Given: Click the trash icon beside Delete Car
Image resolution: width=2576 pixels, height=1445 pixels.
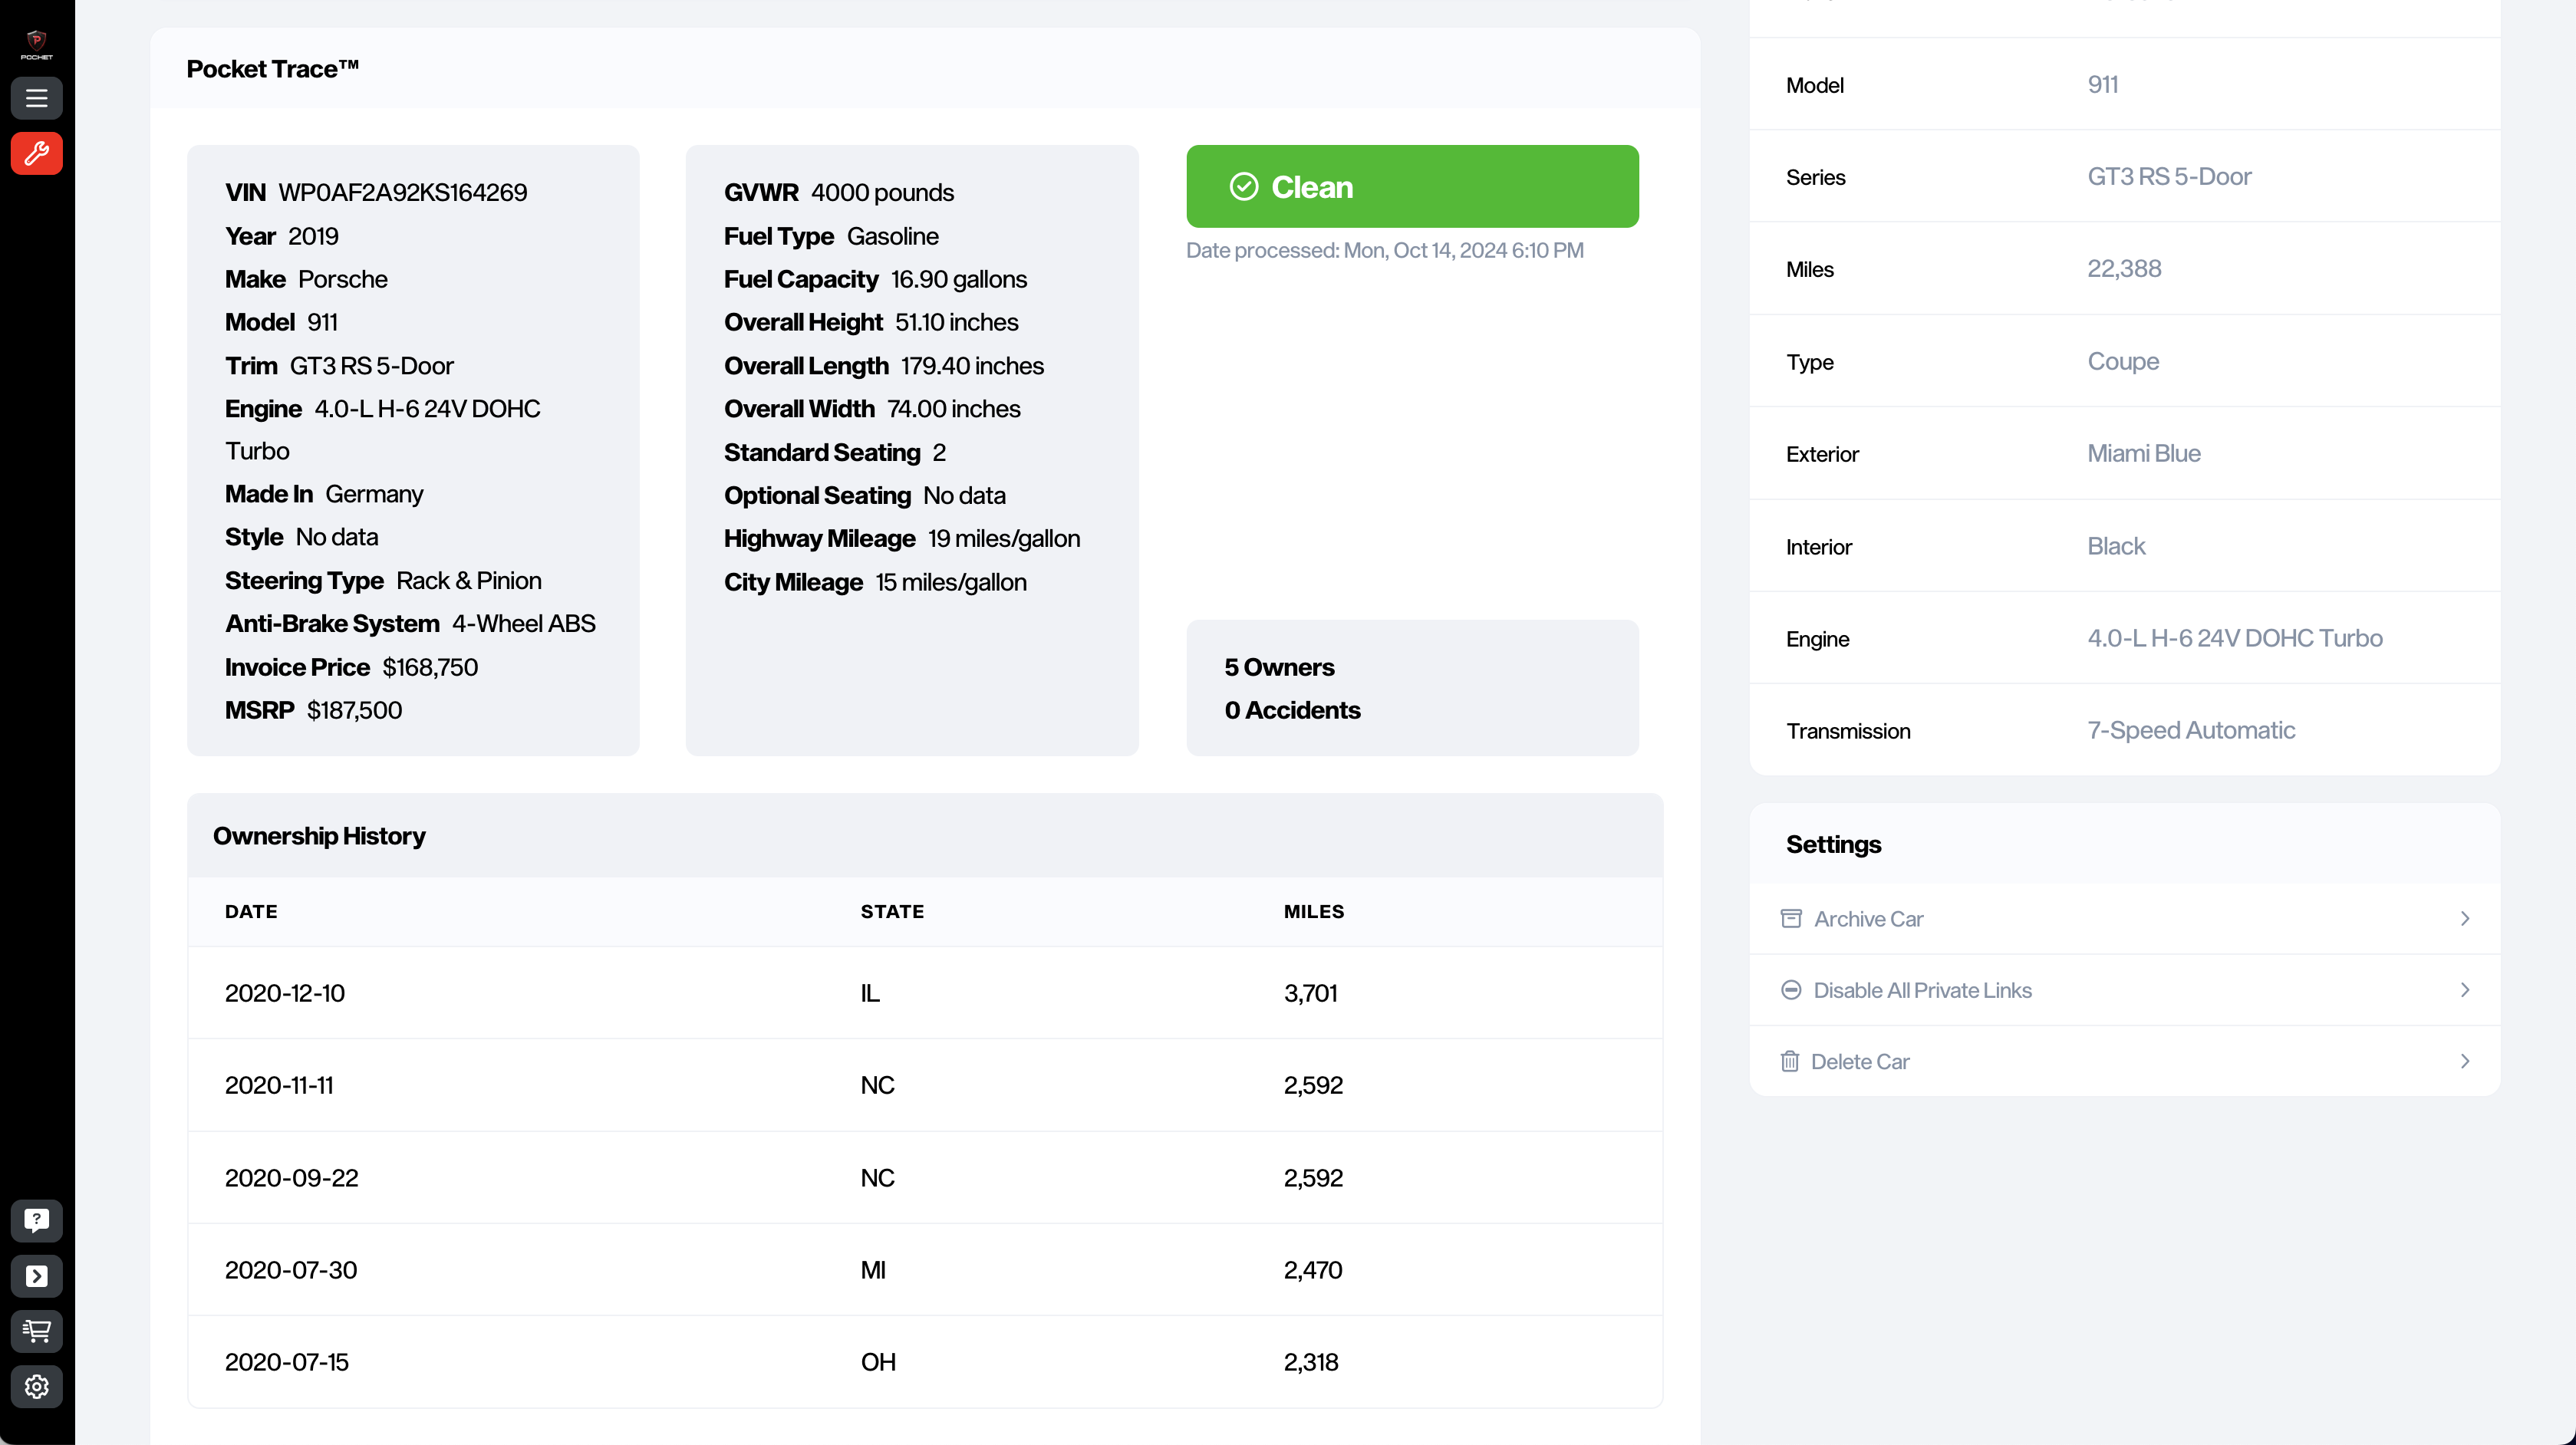Looking at the screenshot, I should coord(1791,1061).
